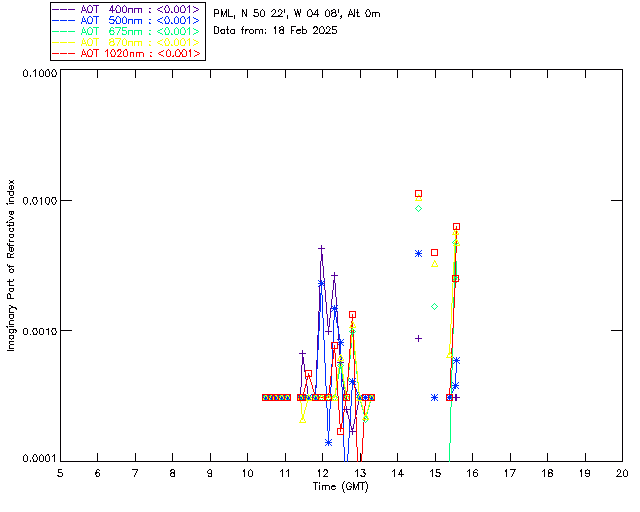Click the PML station location text
The width and height of the screenshot is (640, 512).
tap(297, 14)
